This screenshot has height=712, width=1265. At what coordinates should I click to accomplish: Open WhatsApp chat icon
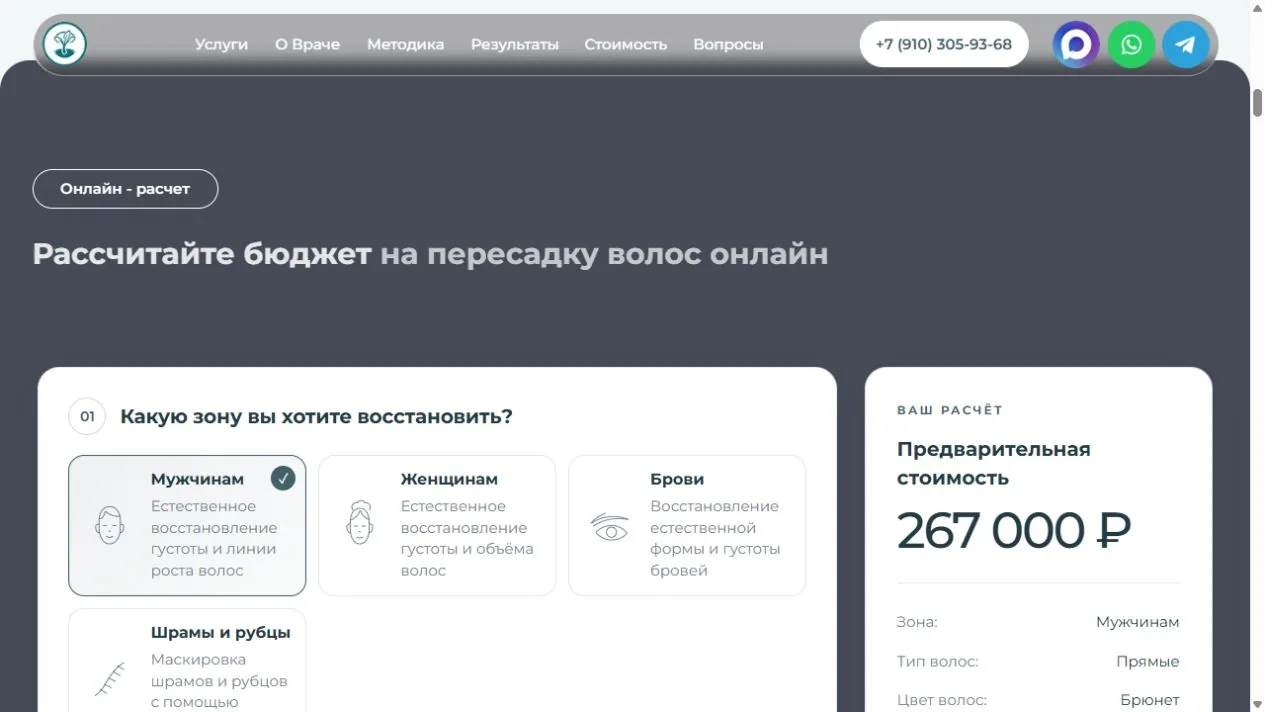[1131, 44]
